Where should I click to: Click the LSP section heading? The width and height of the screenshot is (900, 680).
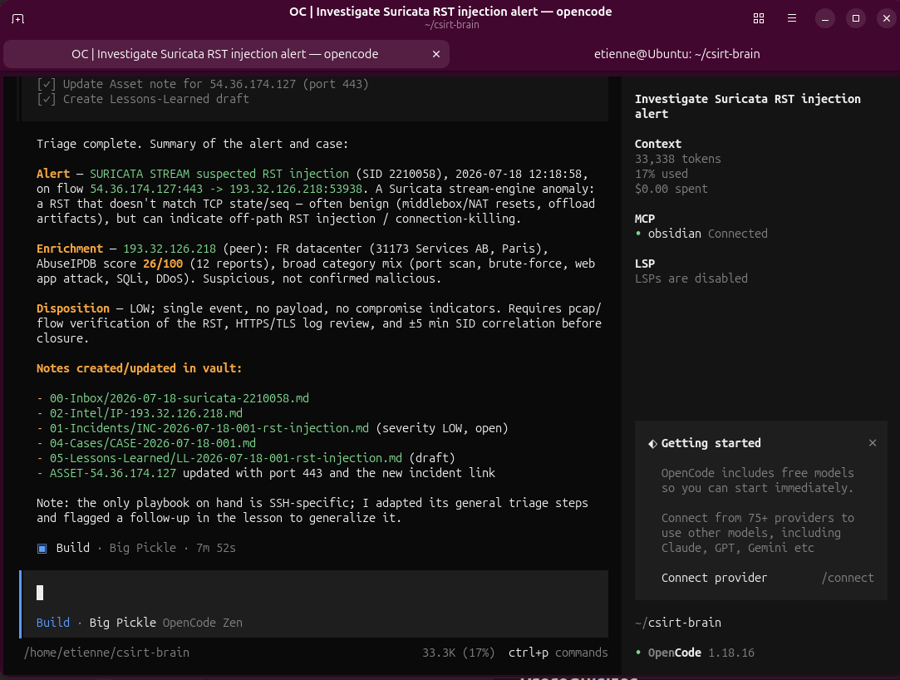(x=645, y=263)
